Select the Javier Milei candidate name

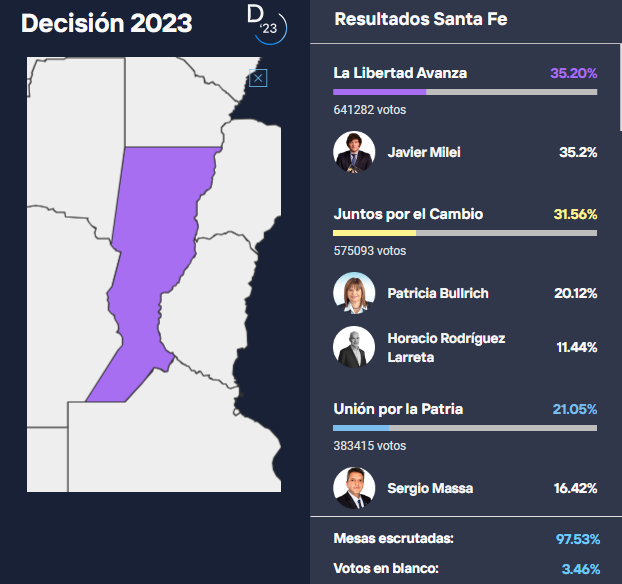tap(425, 153)
